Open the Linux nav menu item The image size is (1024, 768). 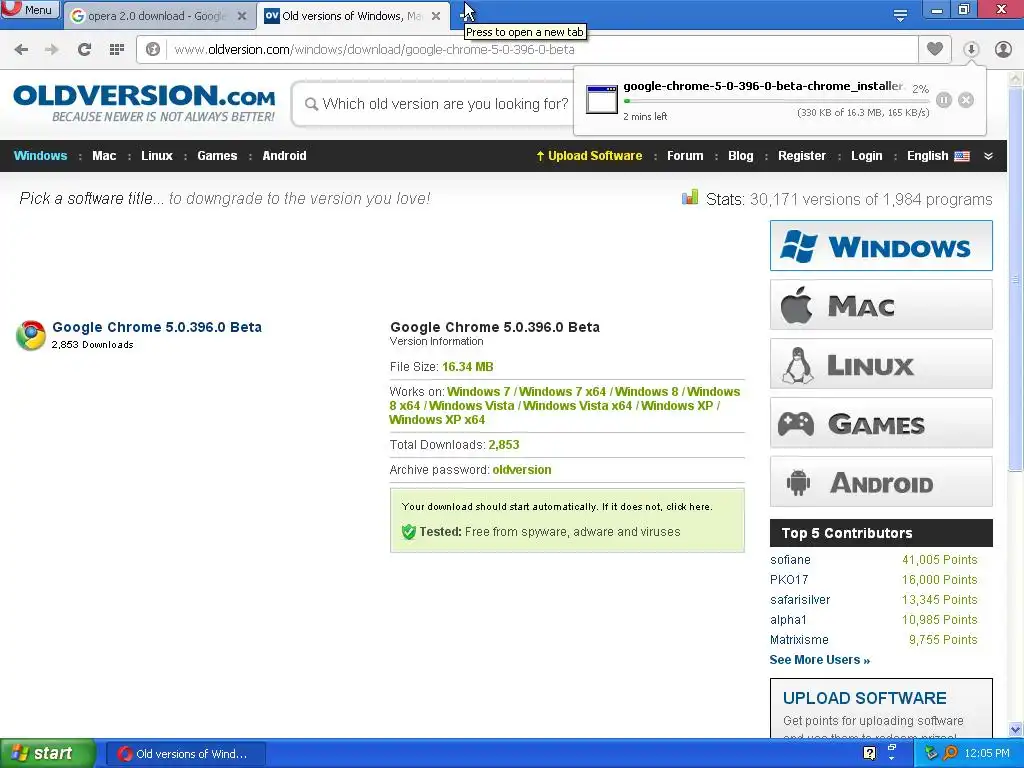click(157, 156)
